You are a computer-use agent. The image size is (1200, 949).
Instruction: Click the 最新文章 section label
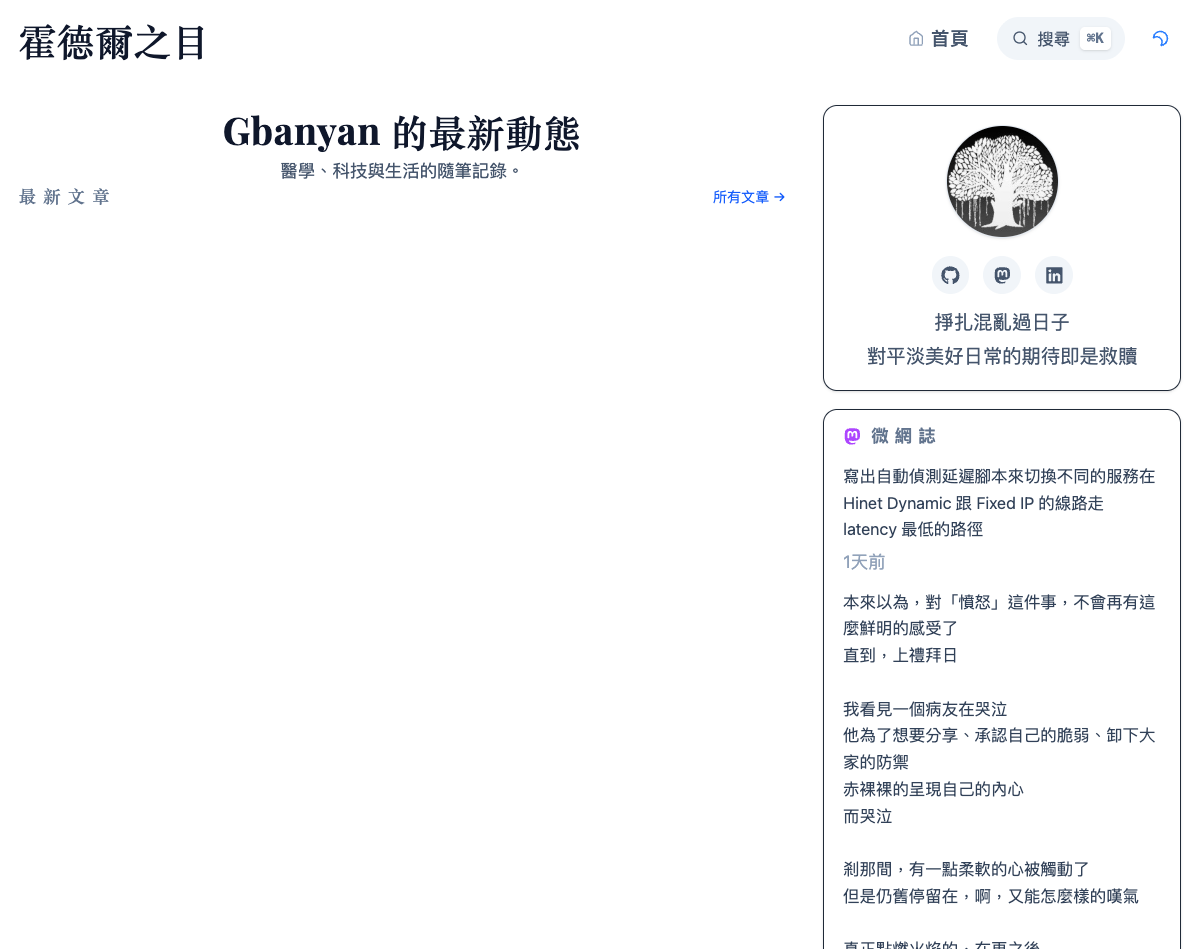64,197
